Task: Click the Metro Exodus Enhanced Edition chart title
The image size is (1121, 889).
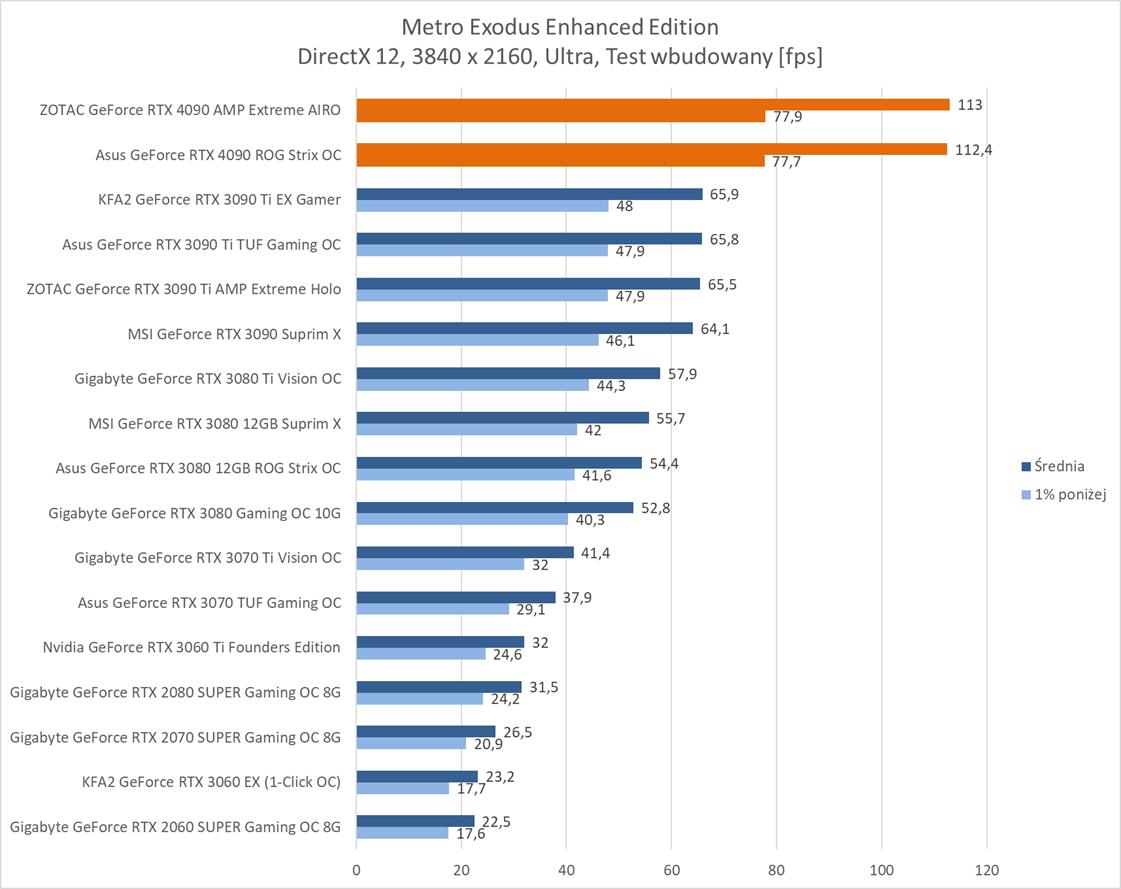Action: point(560,26)
